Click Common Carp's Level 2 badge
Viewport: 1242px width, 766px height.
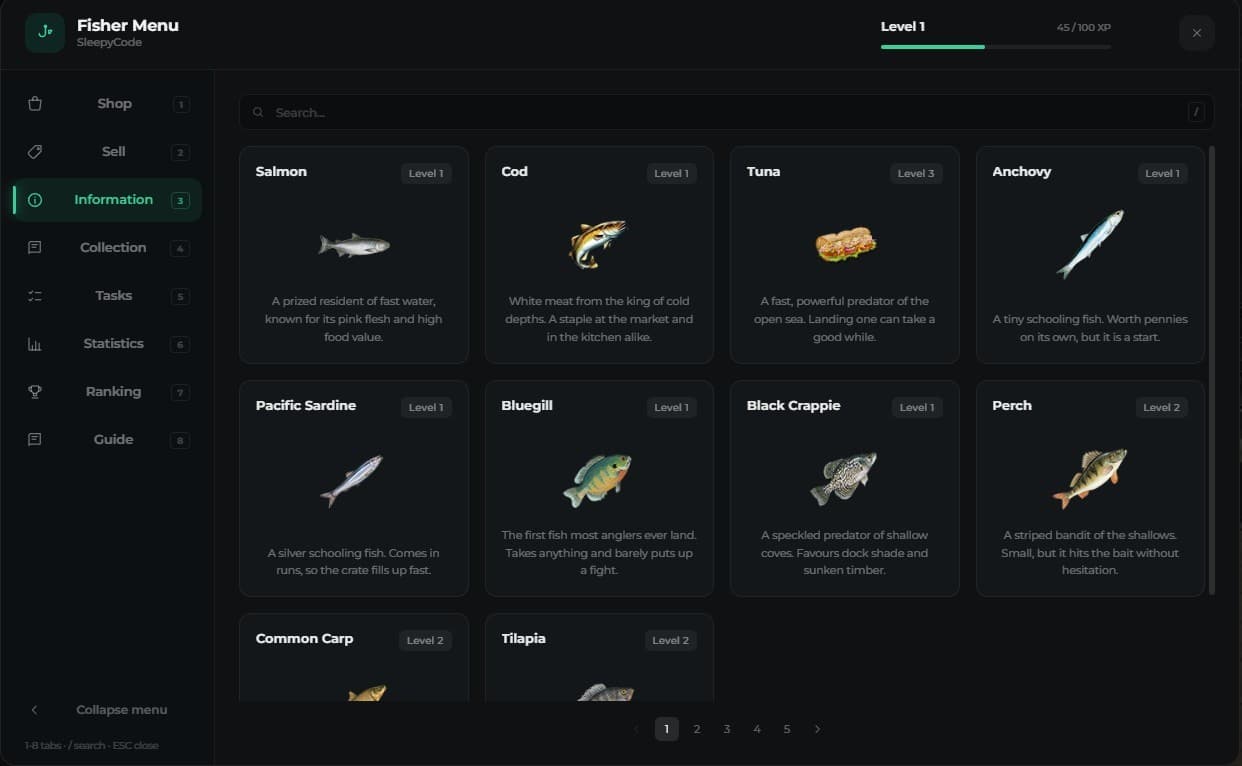425,640
